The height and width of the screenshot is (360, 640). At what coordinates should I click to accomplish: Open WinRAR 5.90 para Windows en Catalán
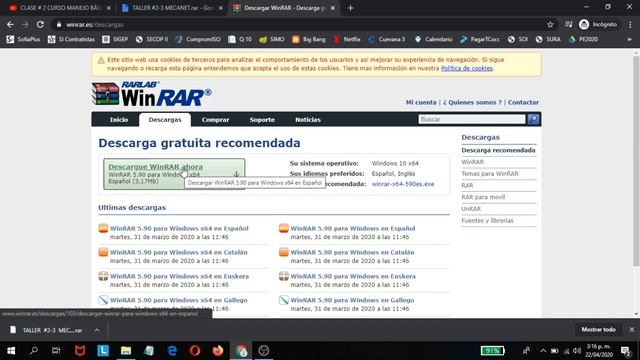tap(352, 253)
